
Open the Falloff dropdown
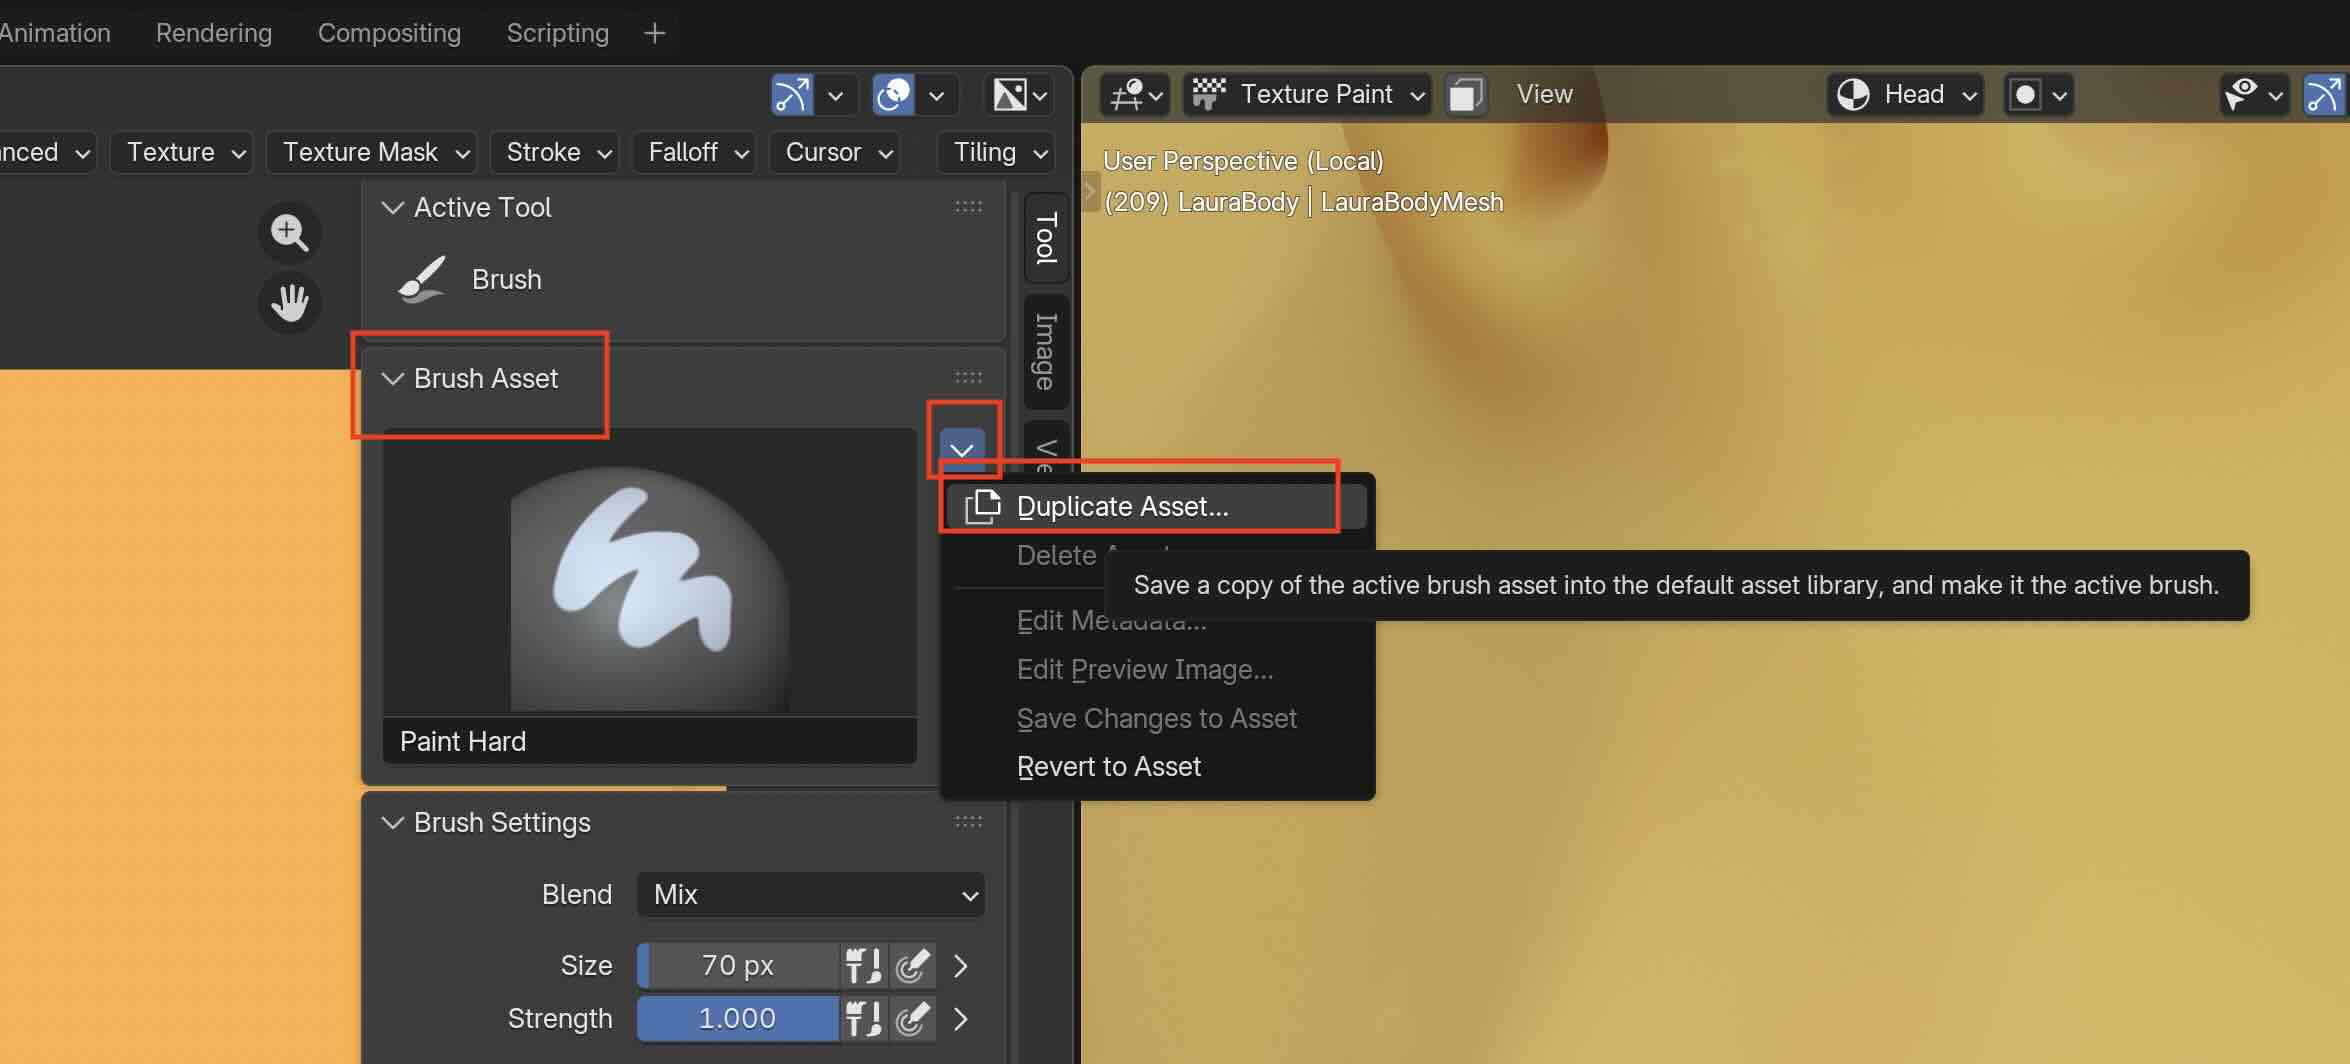coord(696,152)
